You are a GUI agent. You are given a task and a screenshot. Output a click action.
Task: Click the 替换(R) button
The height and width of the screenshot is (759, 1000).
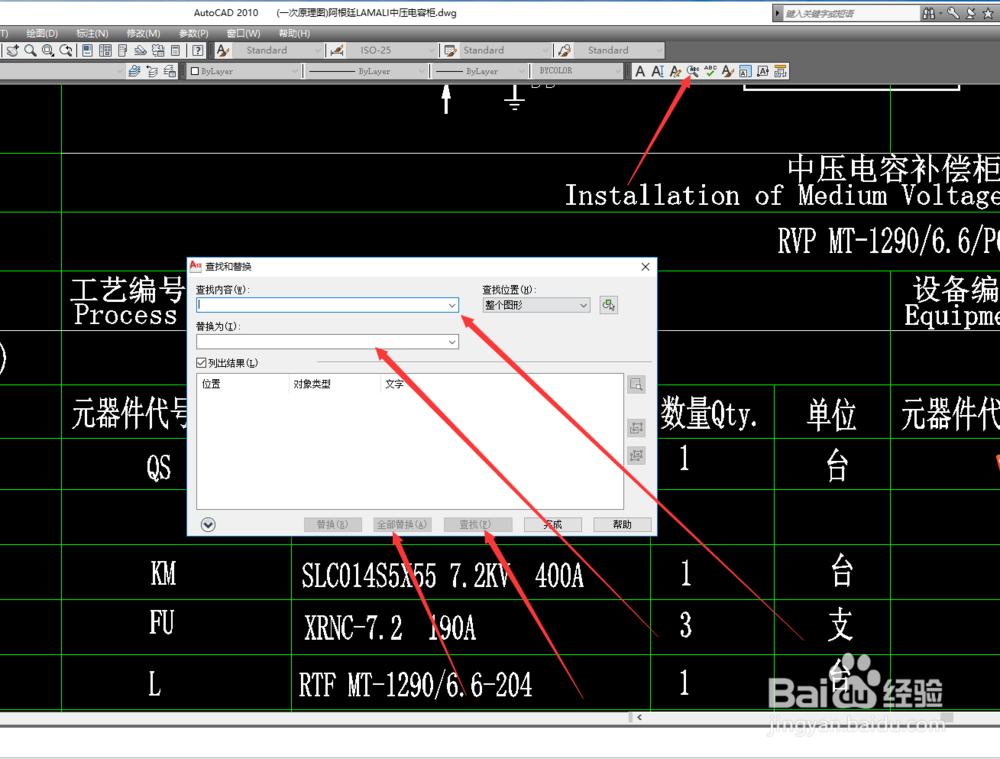click(333, 524)
